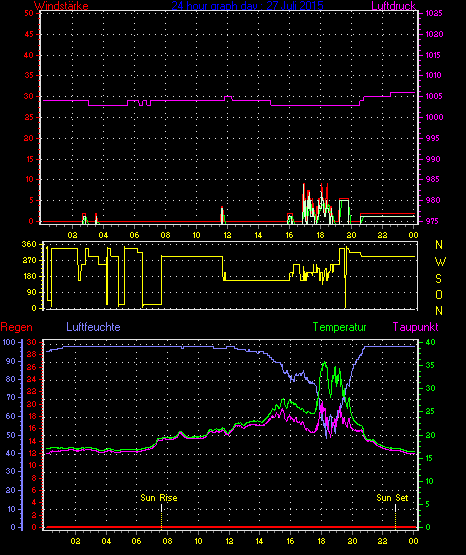Click the 24 hour graph day title

coord(247,6)
